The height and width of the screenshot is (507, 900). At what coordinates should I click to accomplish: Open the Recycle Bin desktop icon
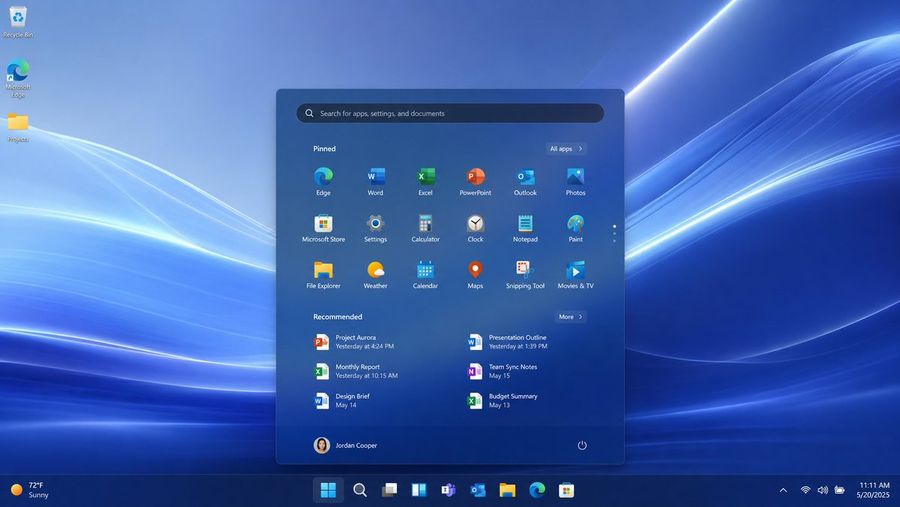(x=18, y=23)
